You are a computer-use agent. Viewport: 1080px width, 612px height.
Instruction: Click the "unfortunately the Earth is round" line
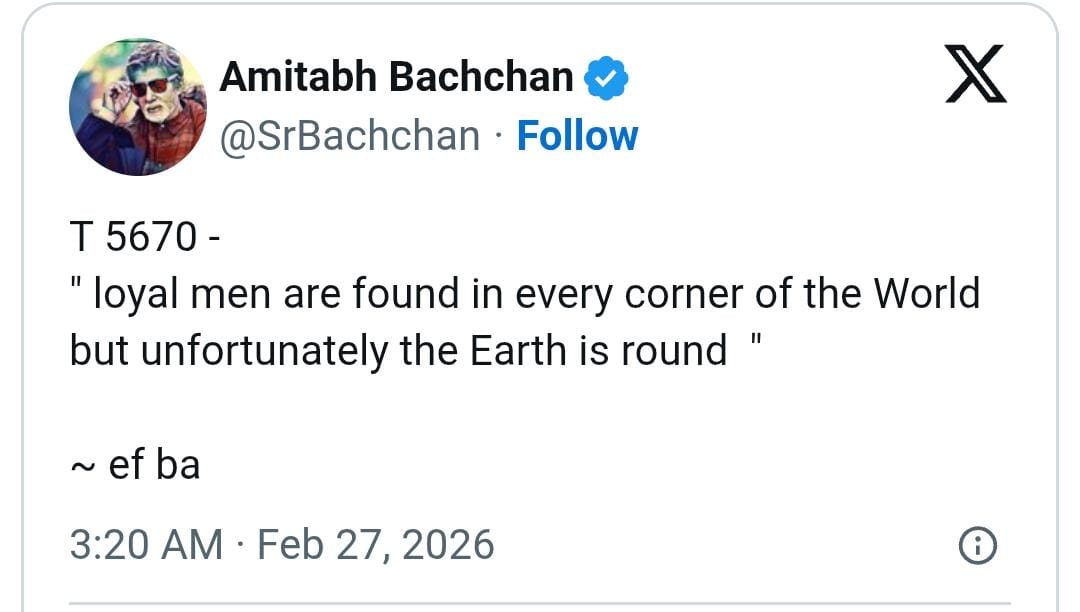(x=400, y=351)
